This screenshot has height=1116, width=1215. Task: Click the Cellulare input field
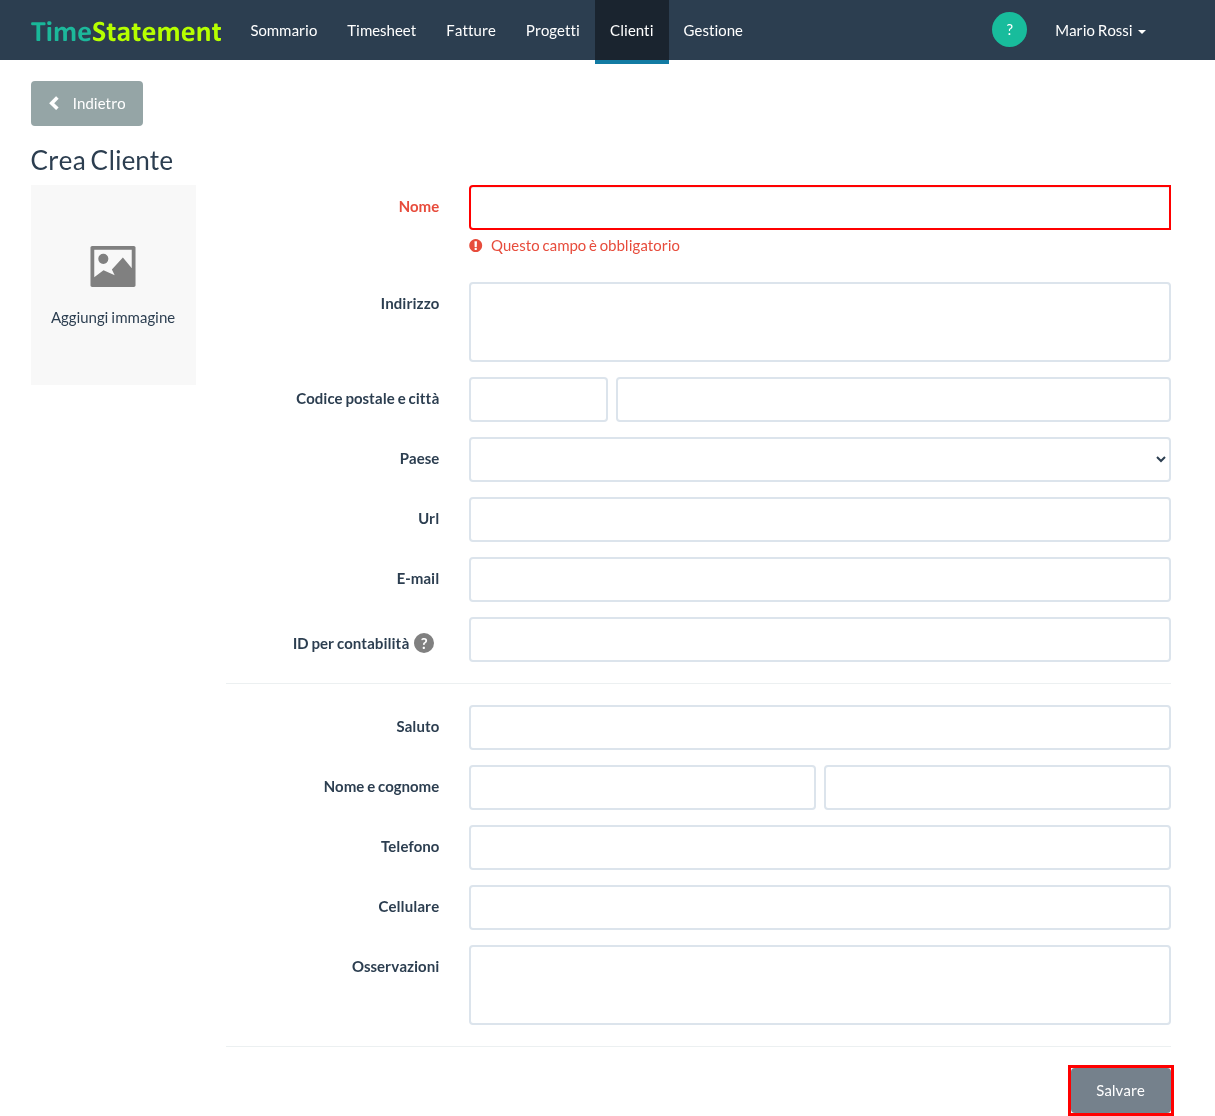click(820, 907)
